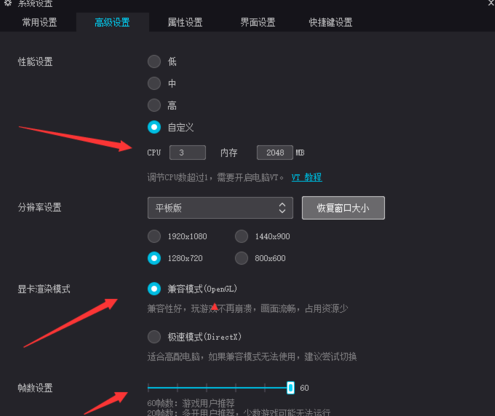Open the VT 教程 link

pos(307,177)
